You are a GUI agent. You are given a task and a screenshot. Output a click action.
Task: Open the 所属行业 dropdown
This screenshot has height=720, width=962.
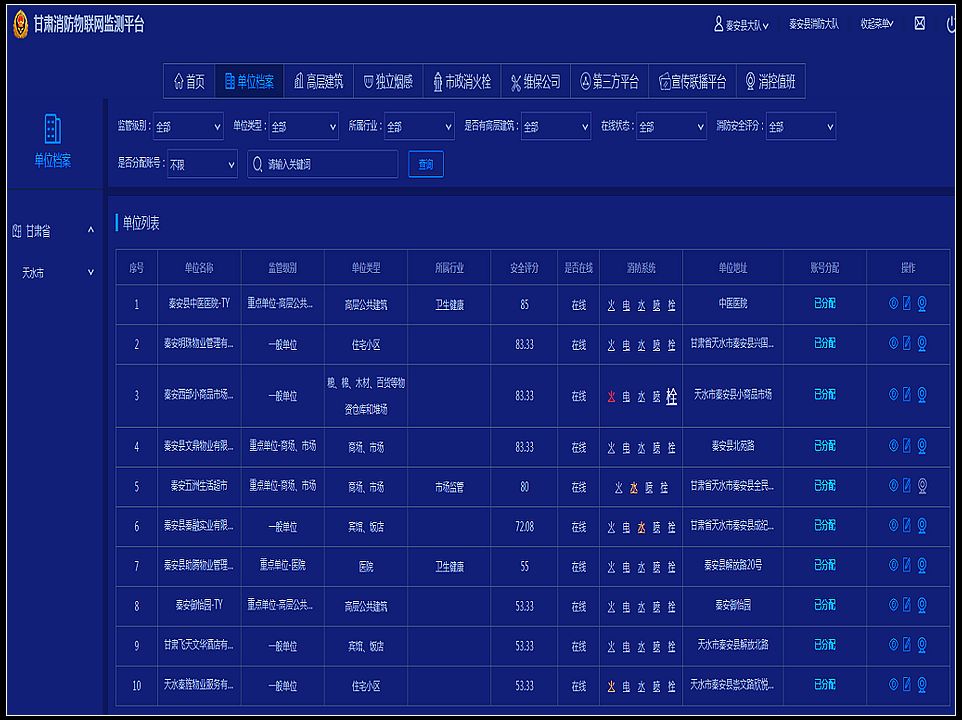pos(419,127)
